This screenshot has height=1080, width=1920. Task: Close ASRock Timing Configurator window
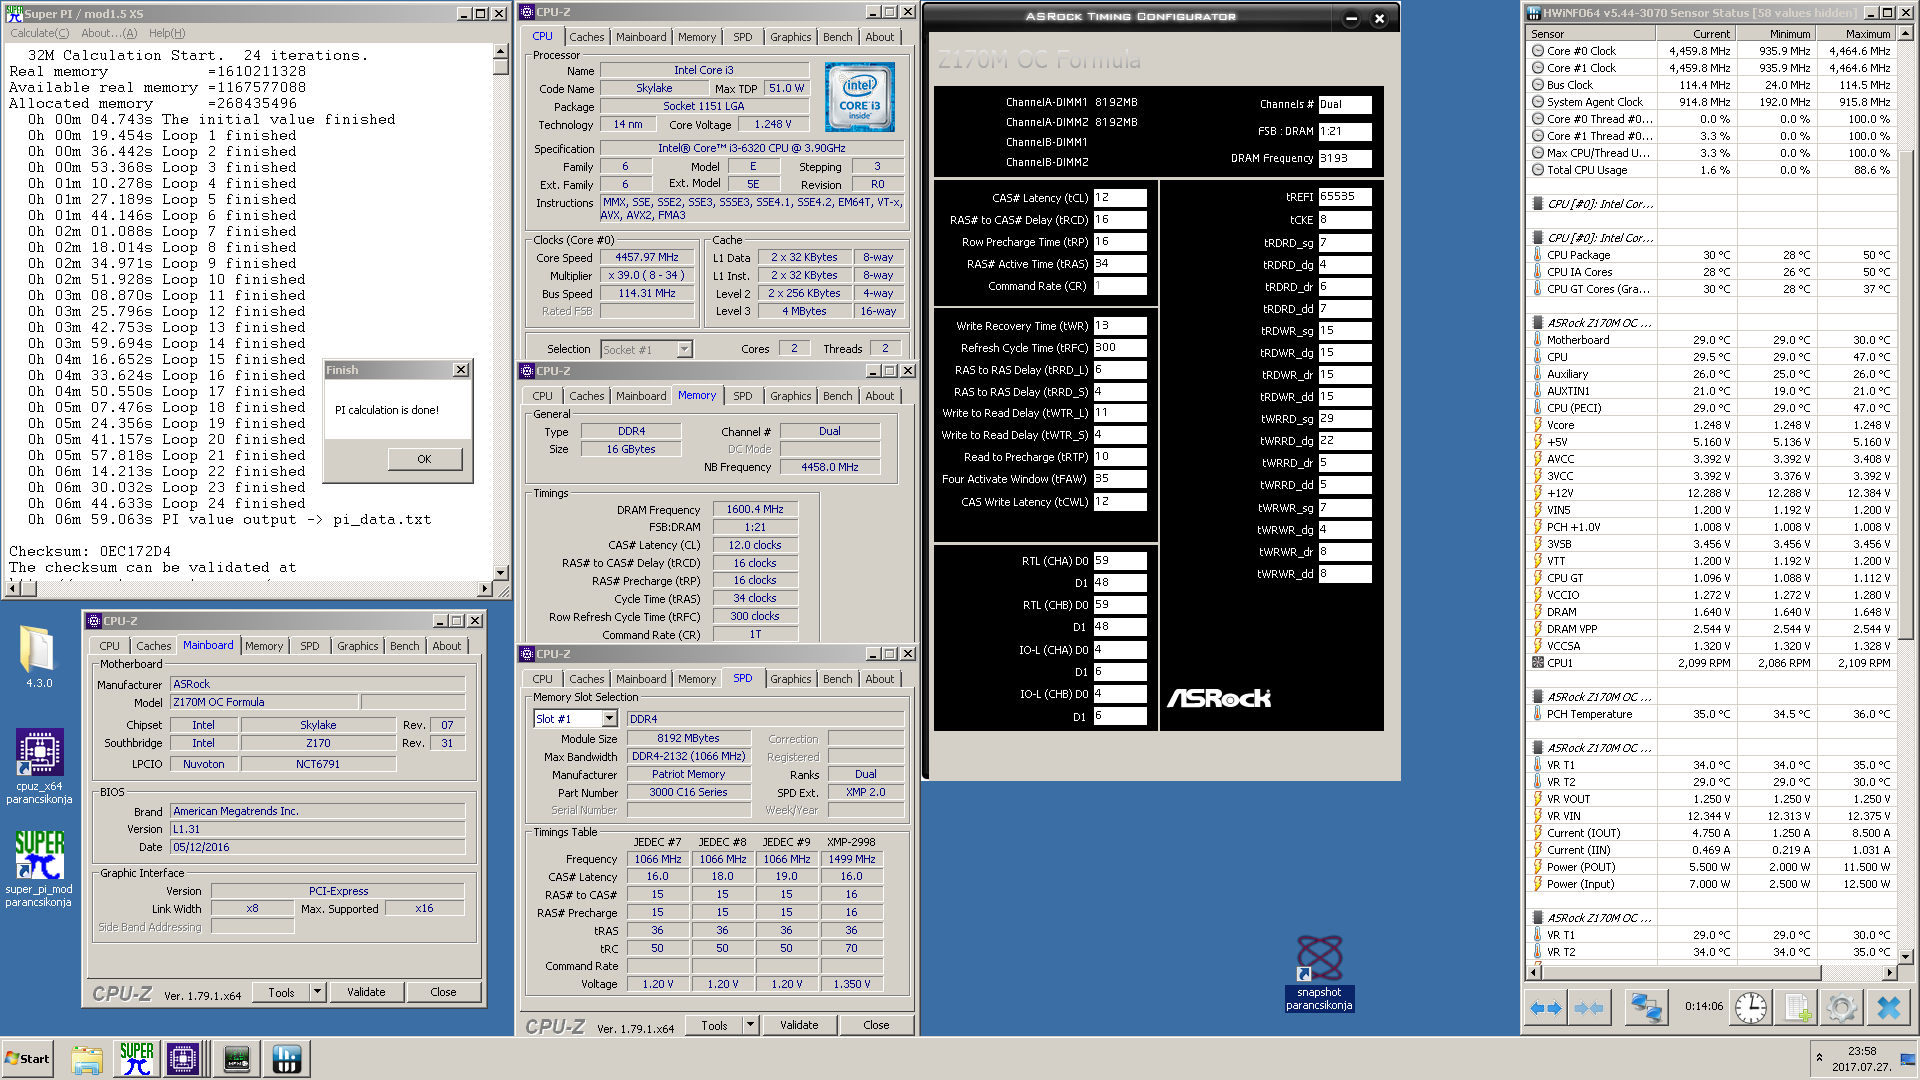point(1379,18)
